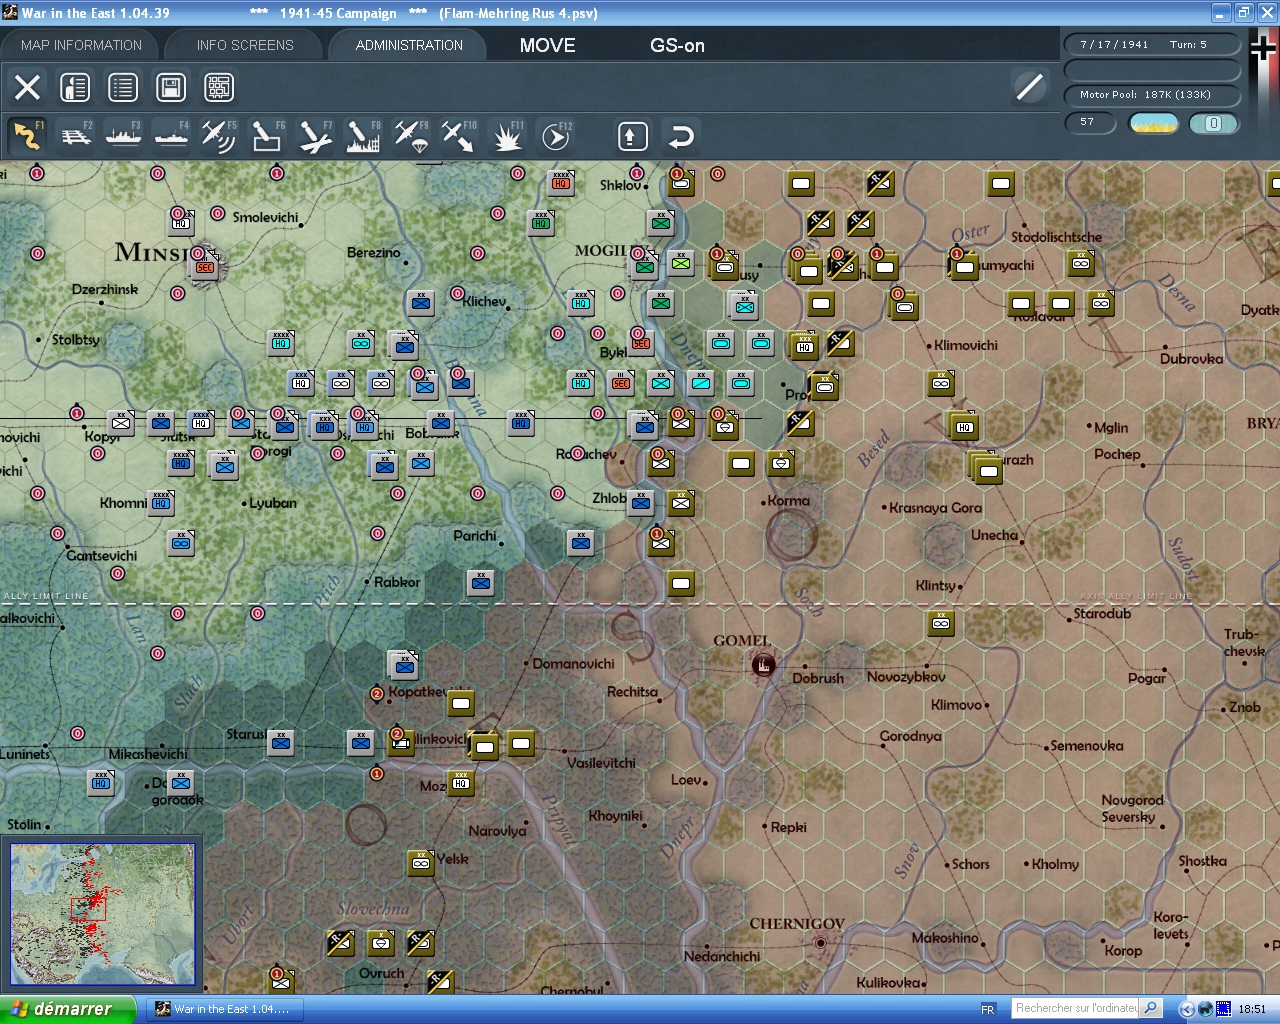Select F9 air transport mode

[411, 136]
